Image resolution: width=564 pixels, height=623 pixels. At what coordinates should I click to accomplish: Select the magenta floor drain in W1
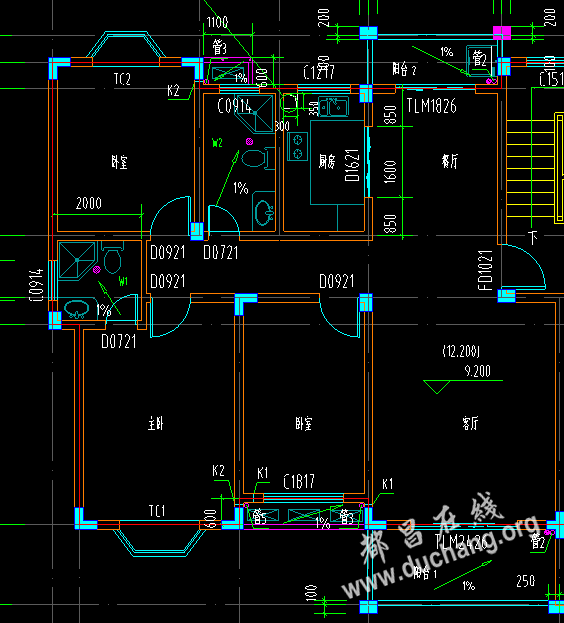pos(97,270)
